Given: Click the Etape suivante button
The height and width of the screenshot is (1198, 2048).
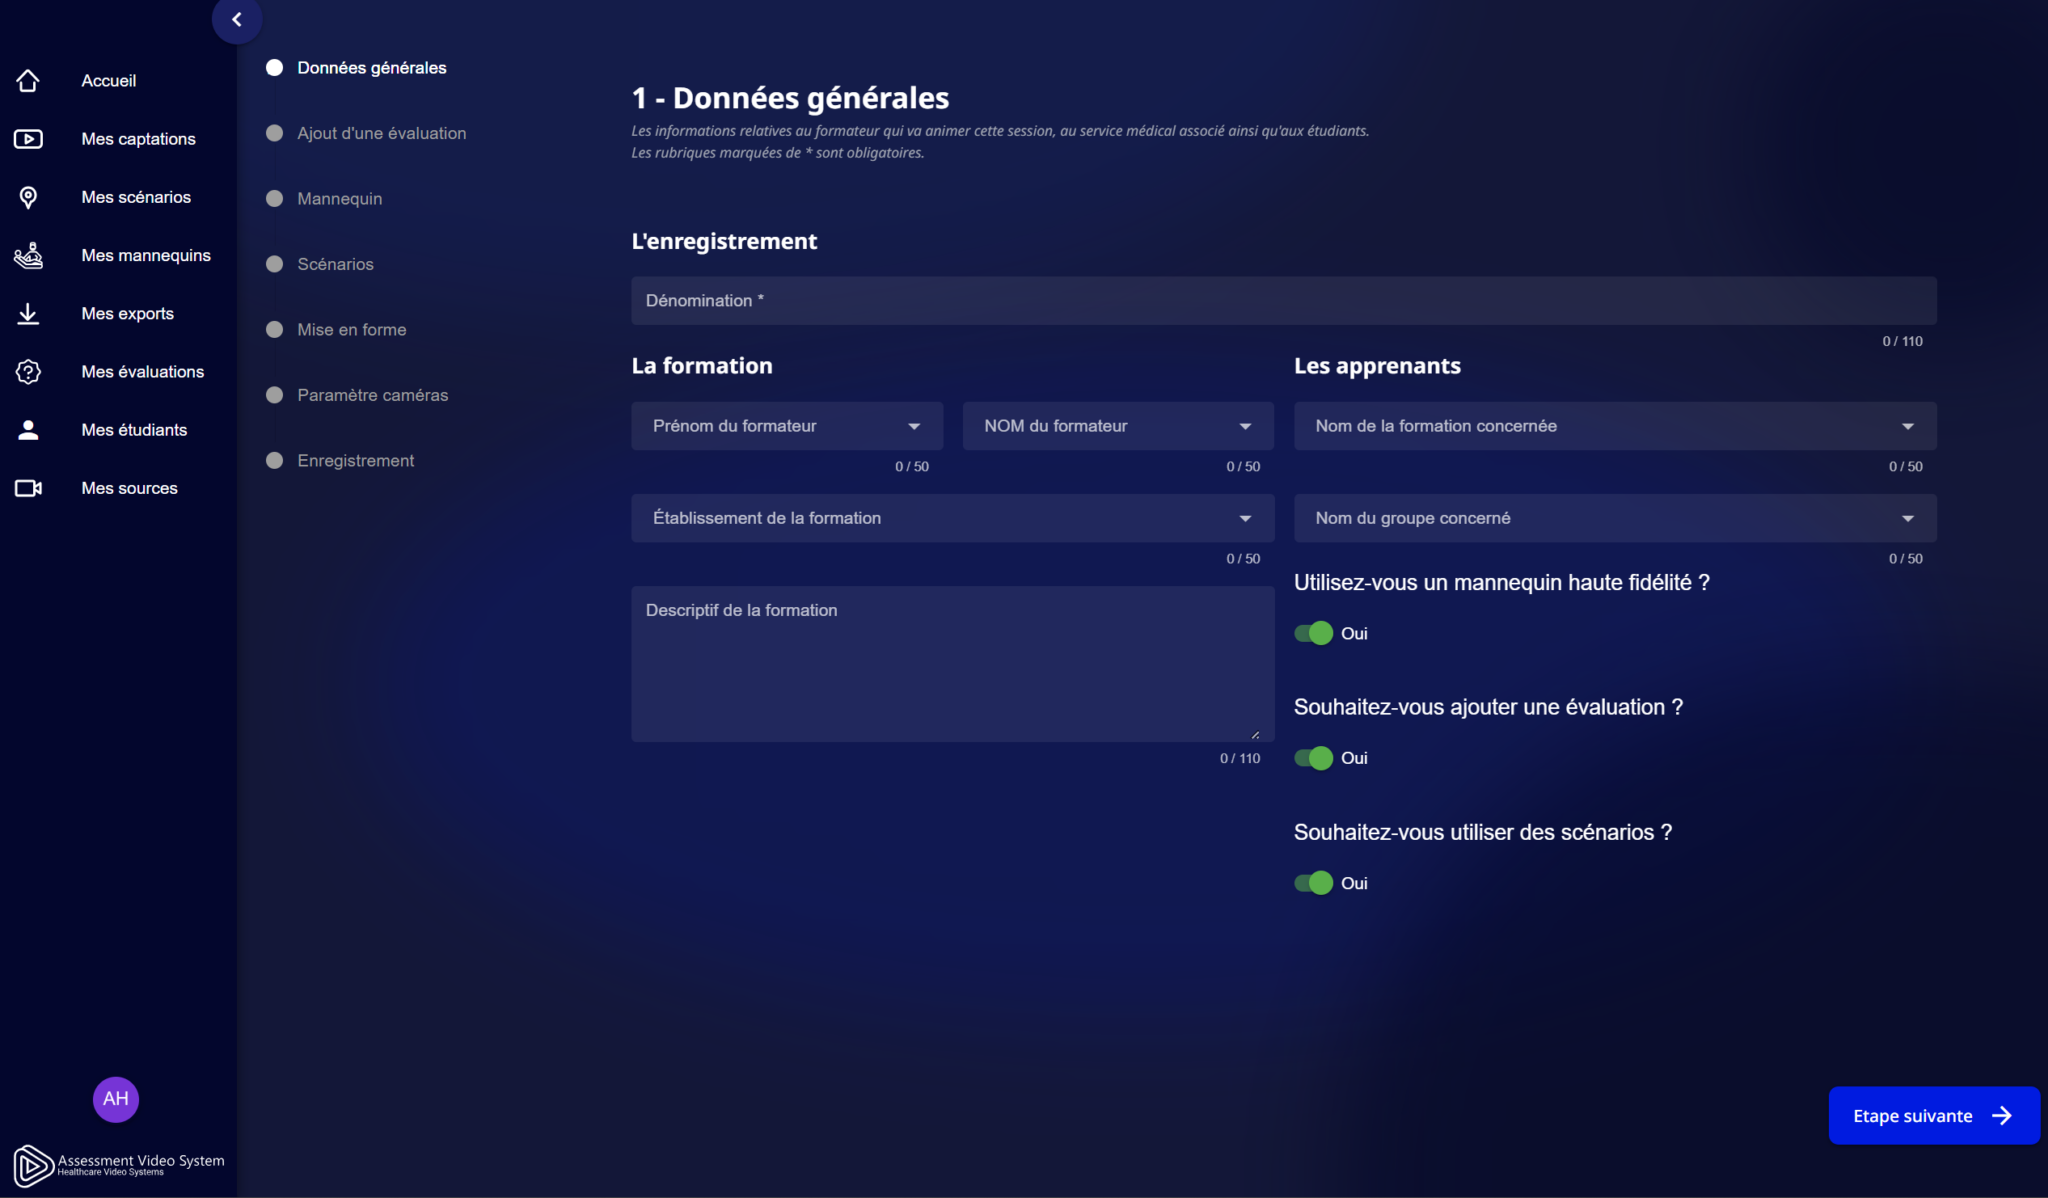Looking at the screenshot, I should pos(1934,1116).
